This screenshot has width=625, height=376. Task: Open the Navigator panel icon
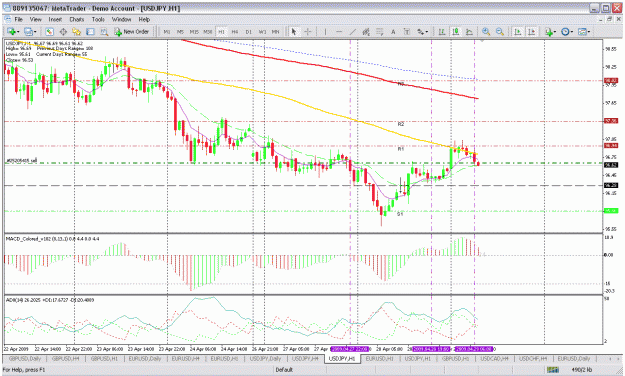(77, 31)
